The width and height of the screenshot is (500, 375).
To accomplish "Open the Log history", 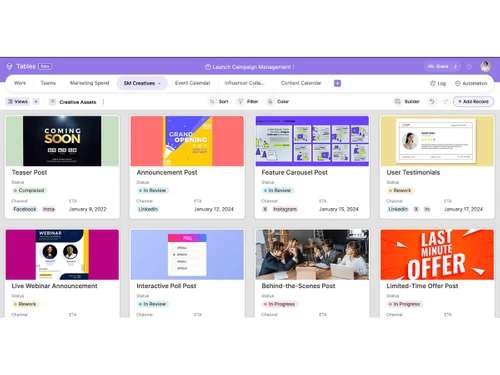I will tap(438, 83).
